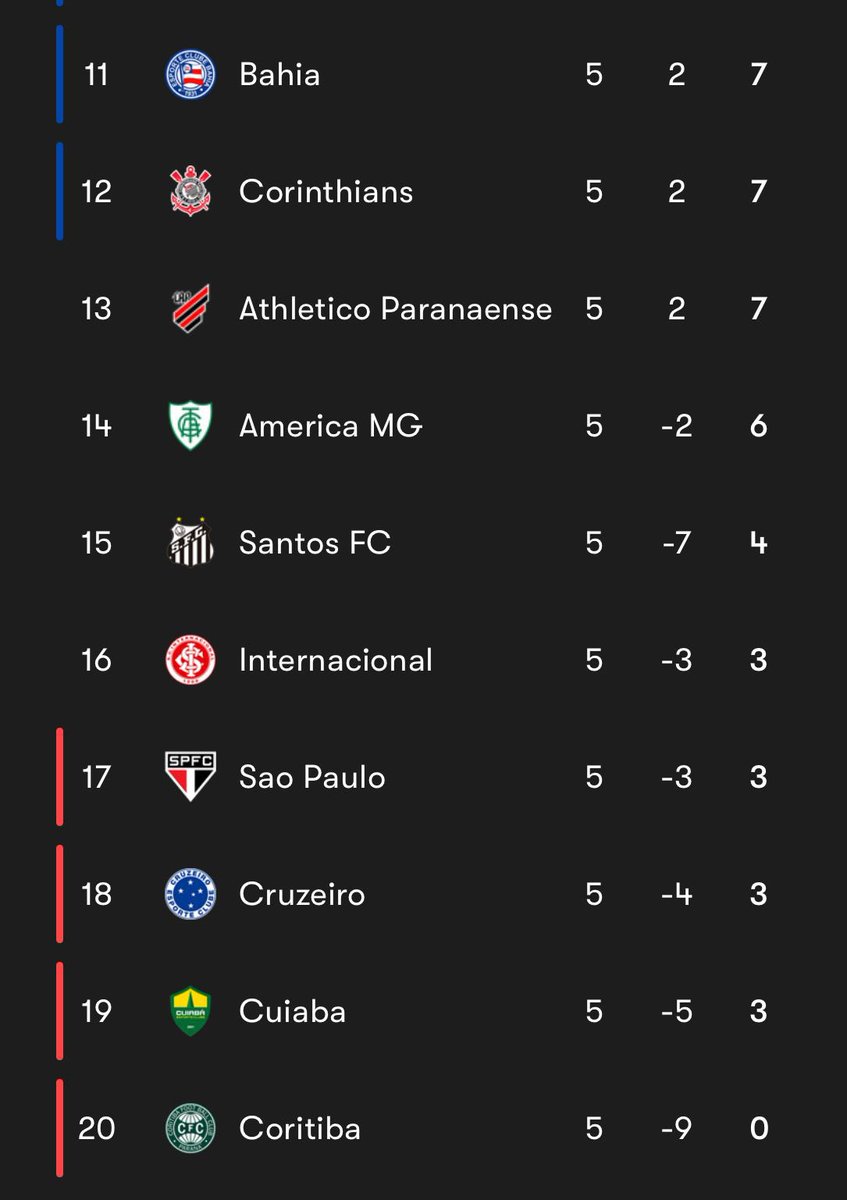Click the Athletico Paranaense crest icon
The image size is (847, 1200).
pyautogui.click(x=190, y=308)
